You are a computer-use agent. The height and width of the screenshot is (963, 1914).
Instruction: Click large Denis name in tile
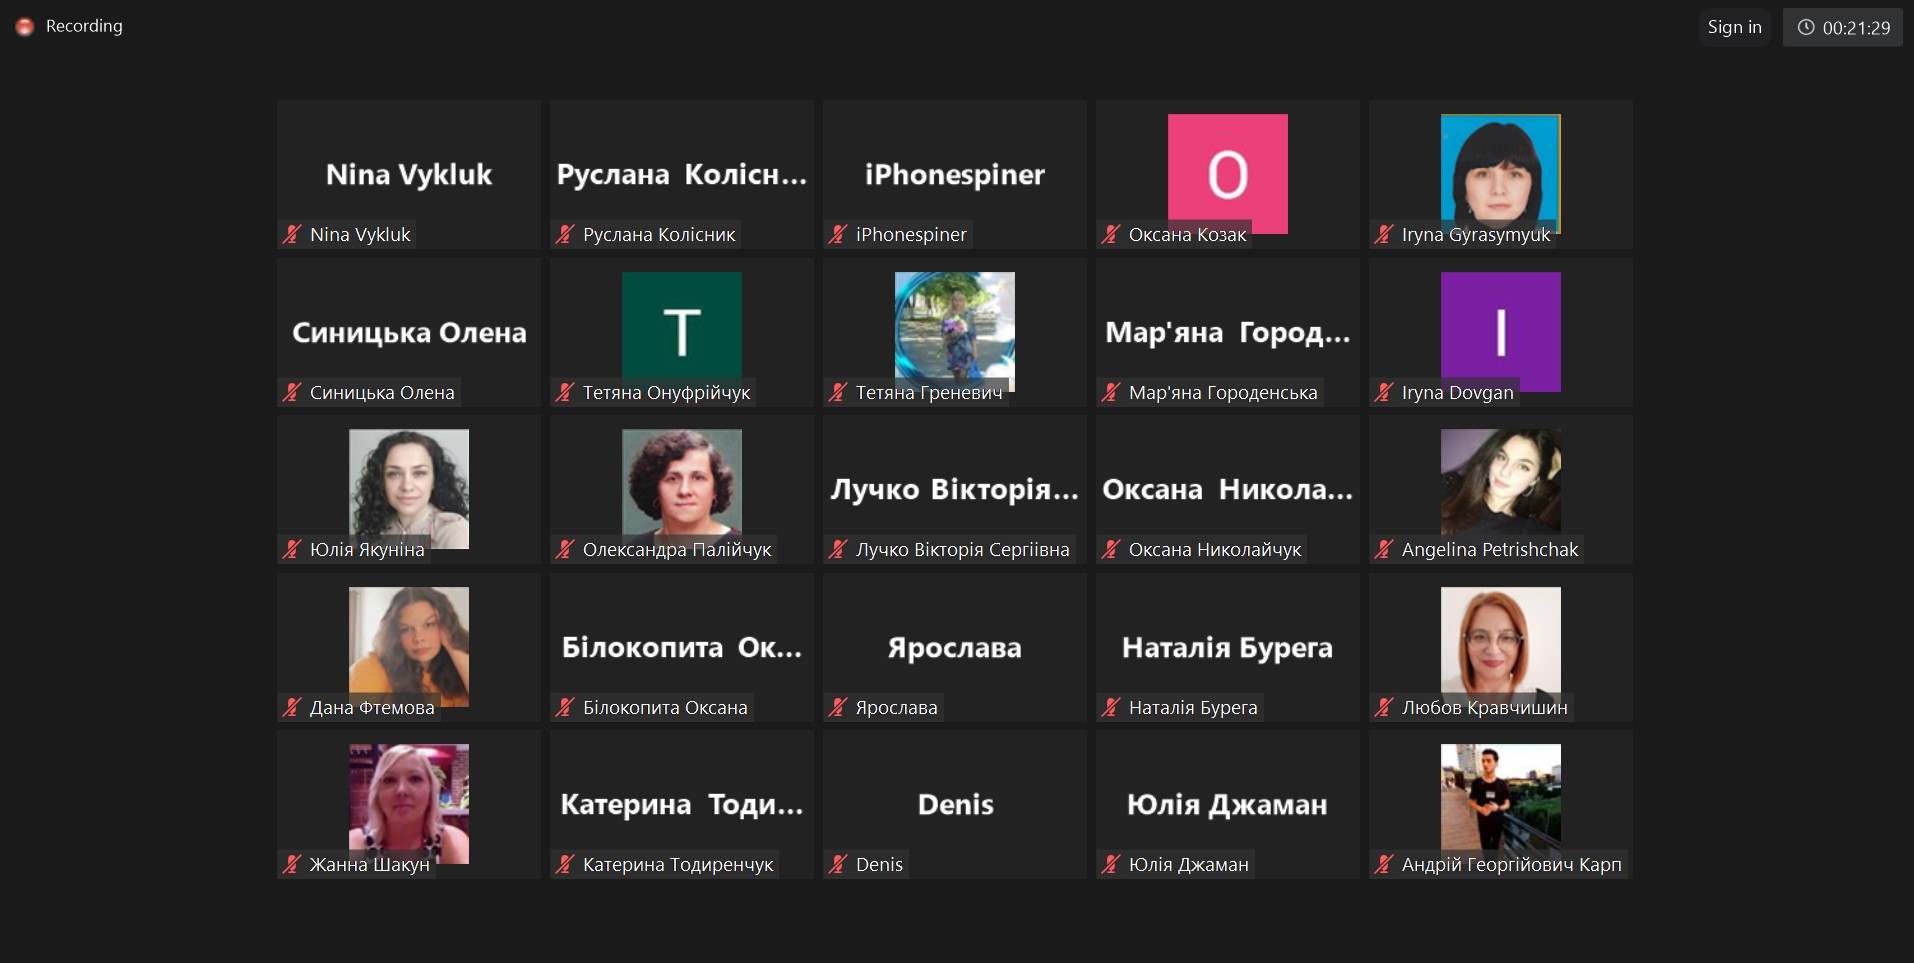[955, 804]
